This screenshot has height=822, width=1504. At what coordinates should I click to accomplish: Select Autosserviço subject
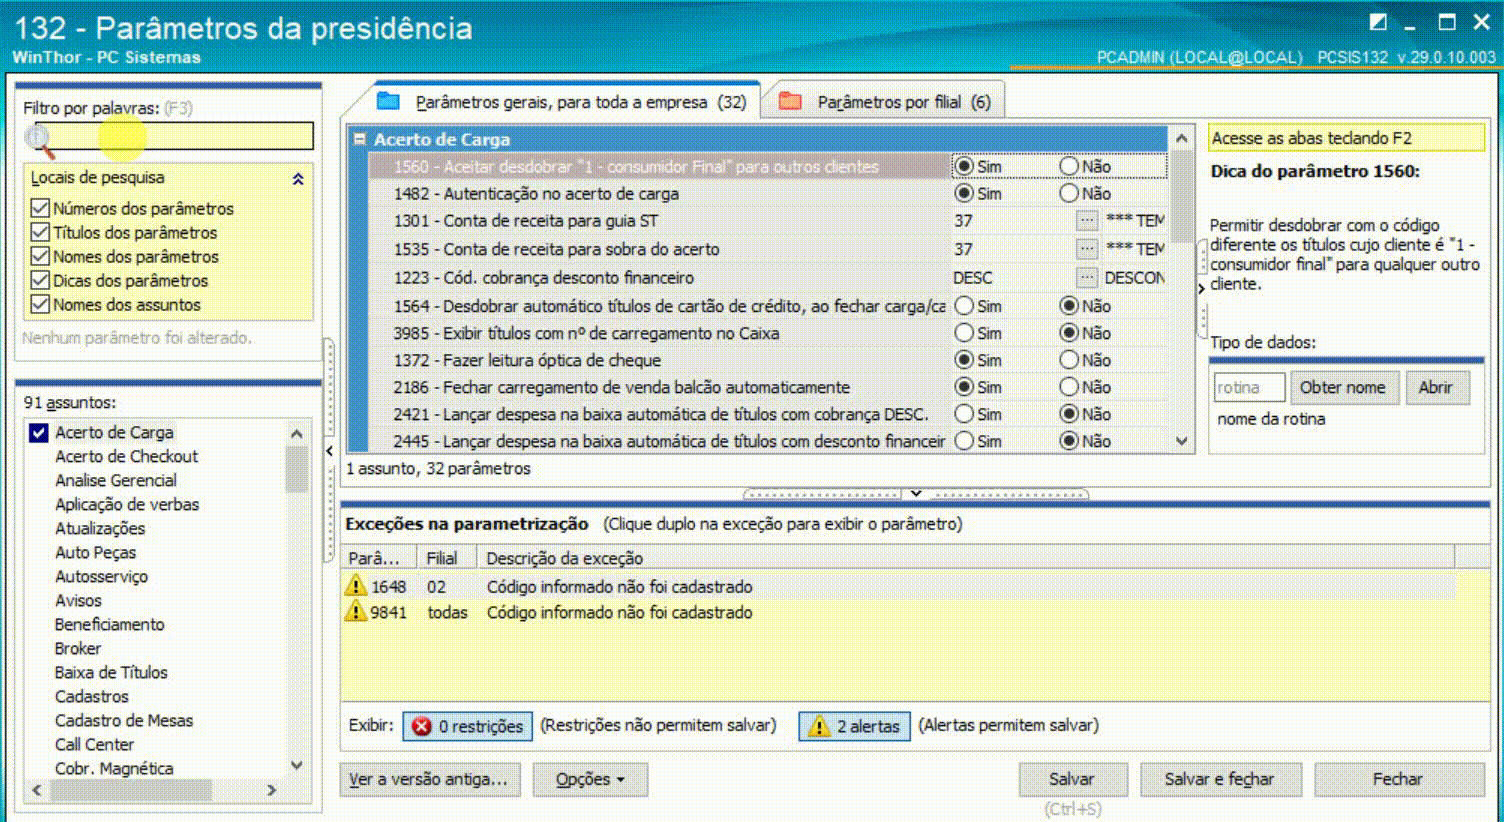[x=101, y=576]
